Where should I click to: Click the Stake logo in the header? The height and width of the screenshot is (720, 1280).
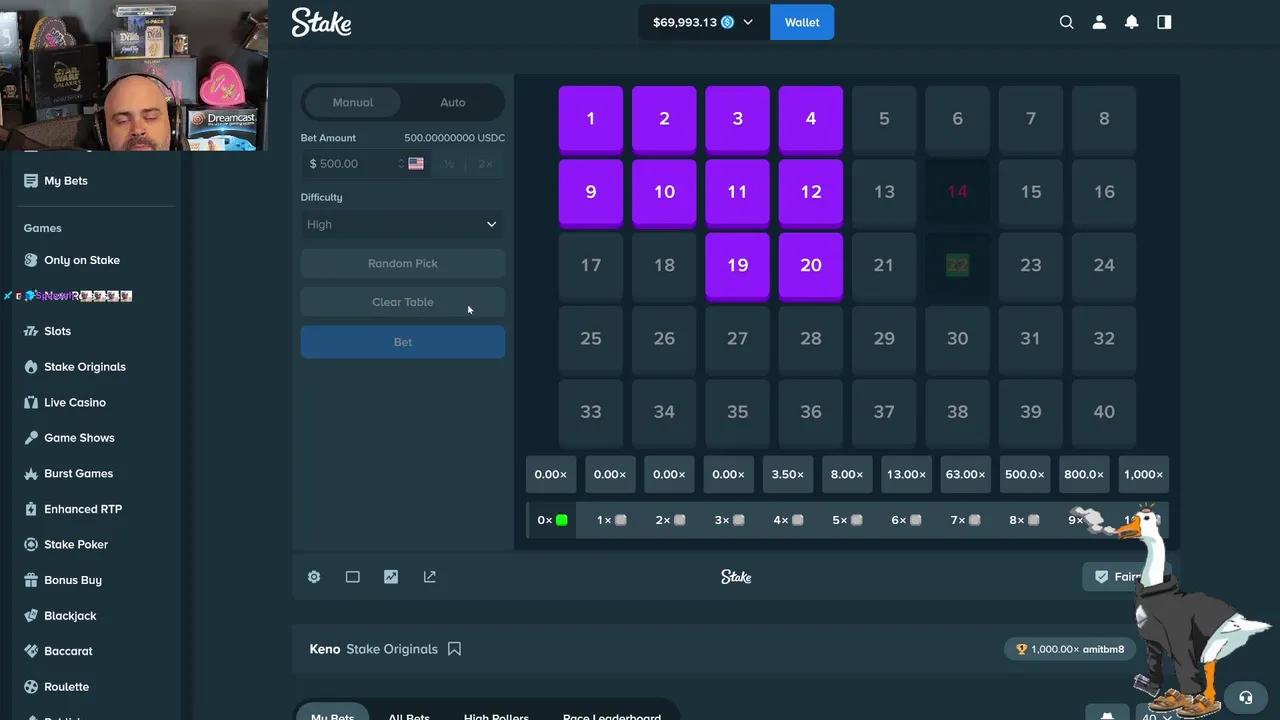[321, 22]
